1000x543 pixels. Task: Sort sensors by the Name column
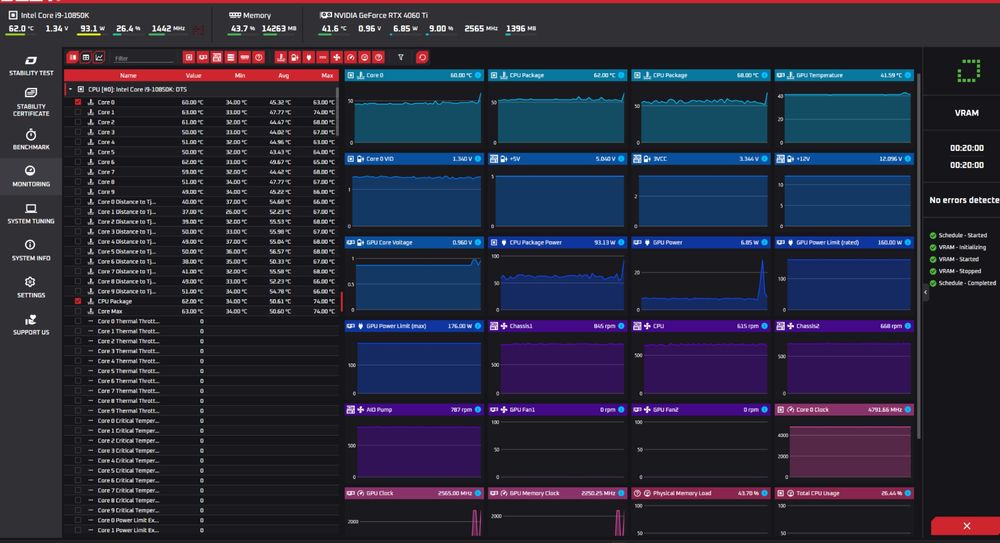click(x=128, y=75)
